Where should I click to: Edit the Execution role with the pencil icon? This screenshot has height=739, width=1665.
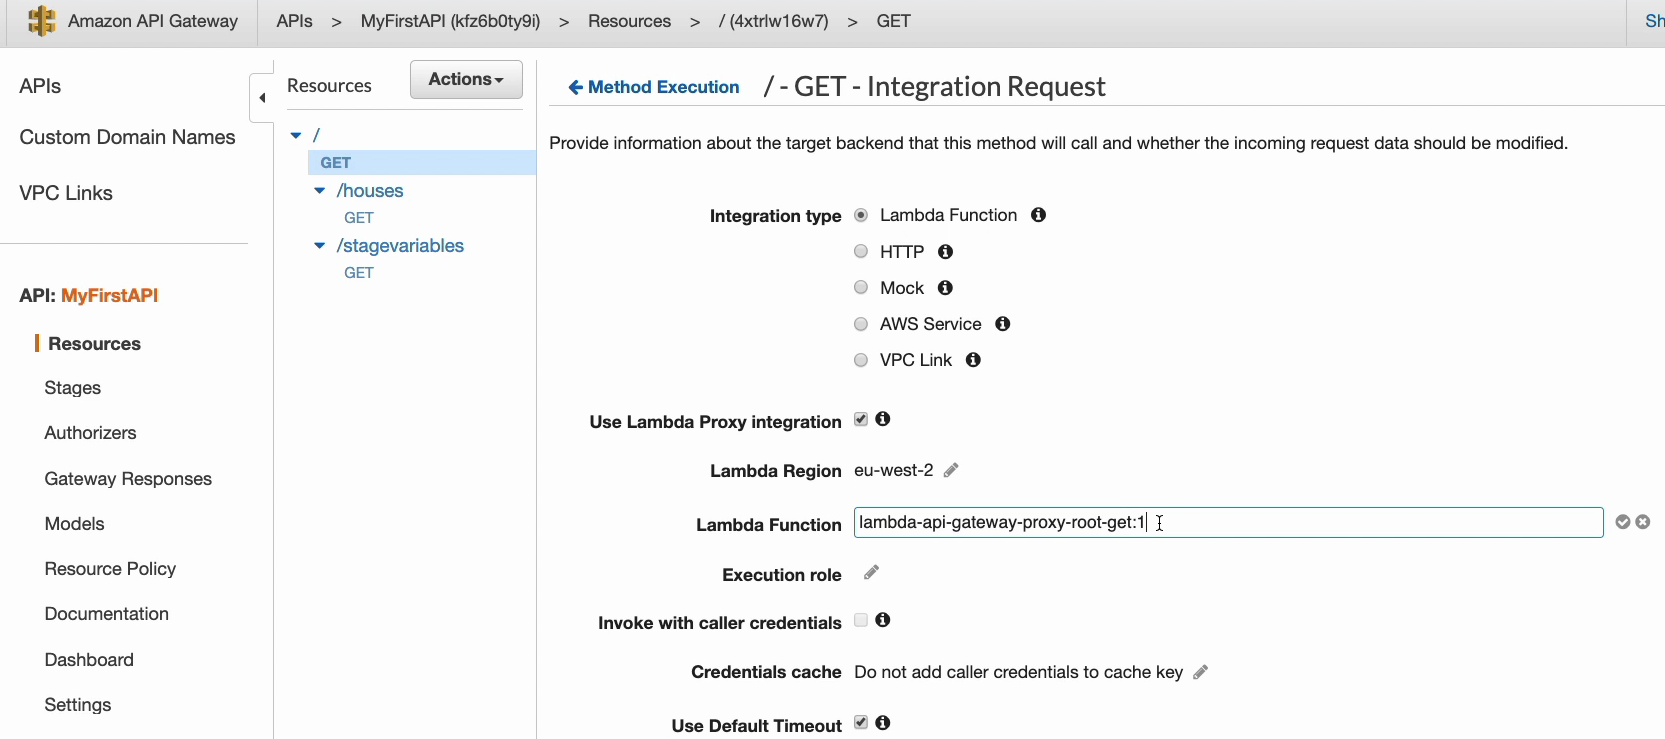coord(871,573)
